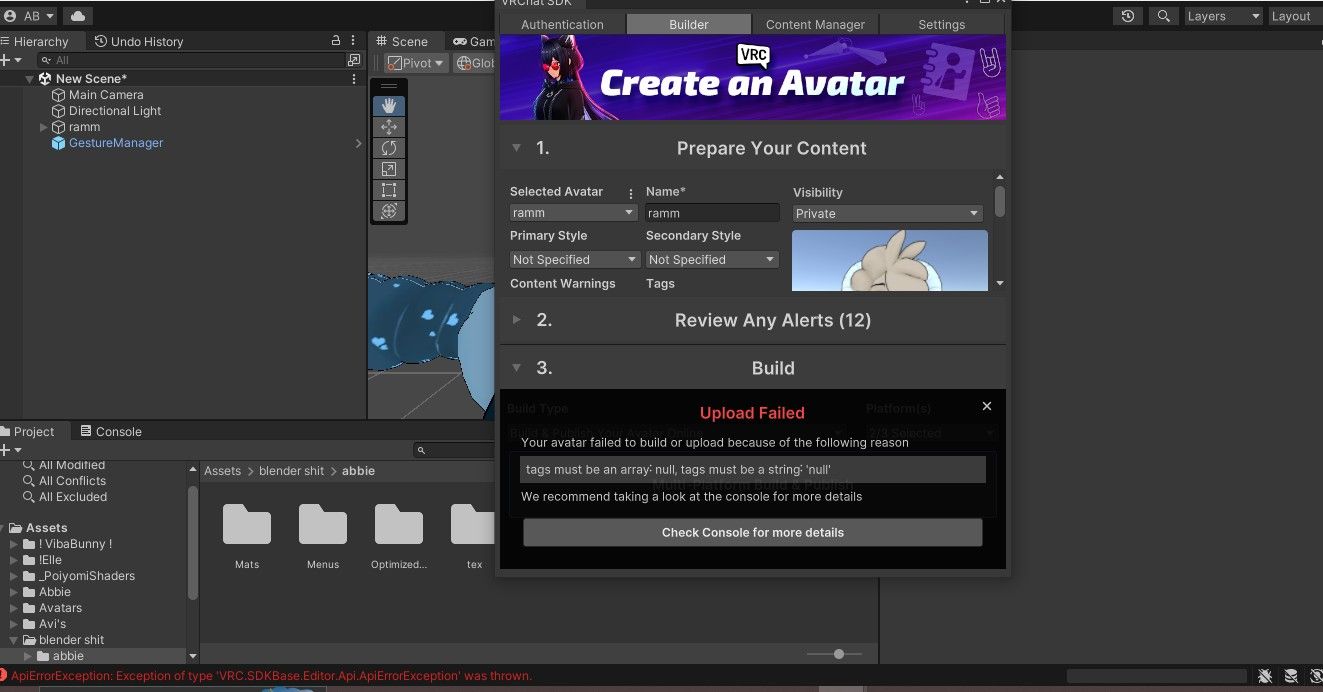This screenshot has width=1323, height=692.
Task: Click Check Console for more details
Action: pos(752,532)
